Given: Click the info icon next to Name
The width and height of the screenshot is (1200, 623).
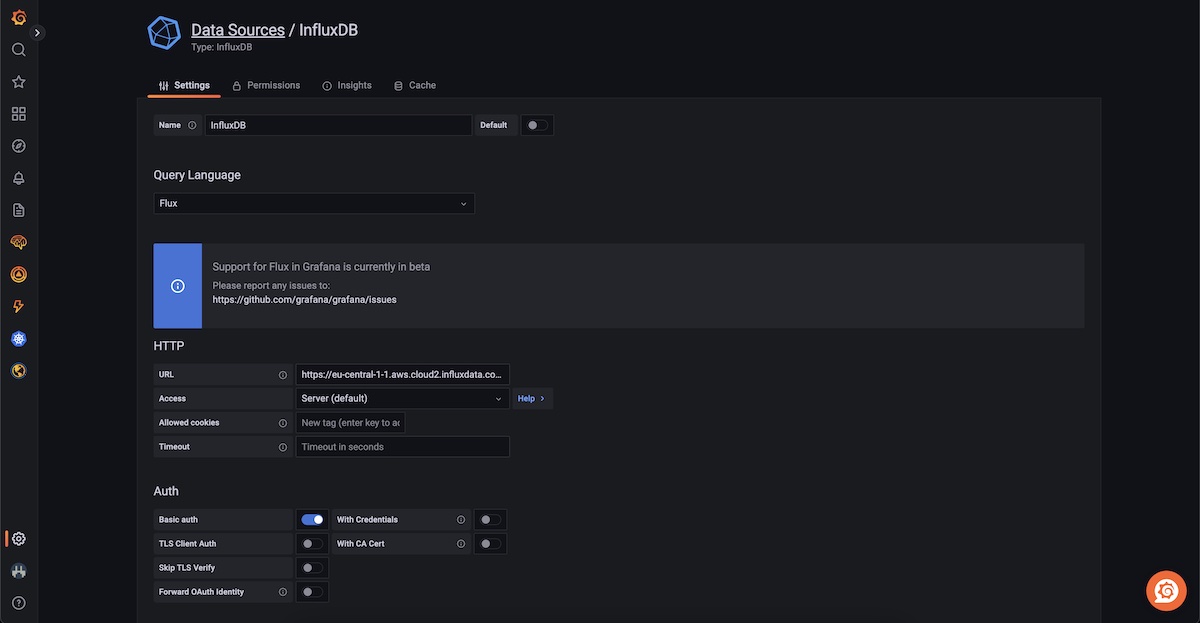Looking at the screenshot, I should pyautogui.click(x=192, y=125).
